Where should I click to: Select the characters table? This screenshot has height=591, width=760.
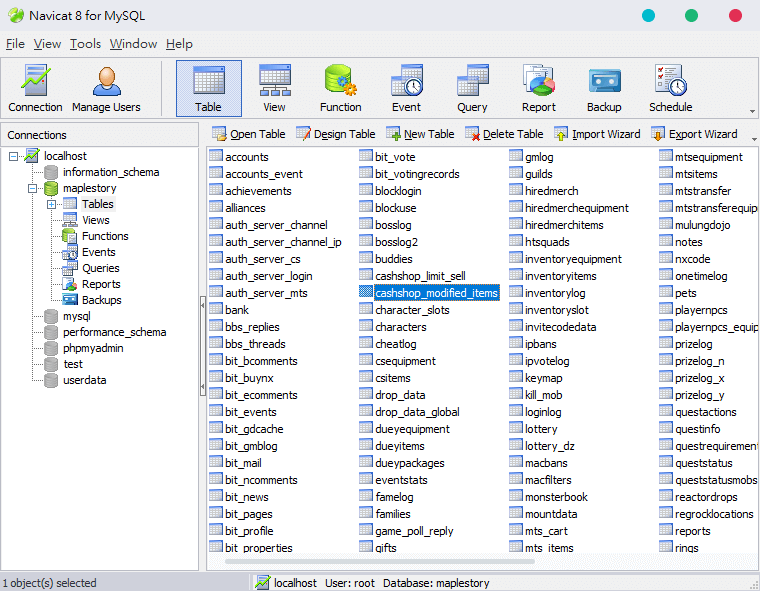click(x=400, y=327)
